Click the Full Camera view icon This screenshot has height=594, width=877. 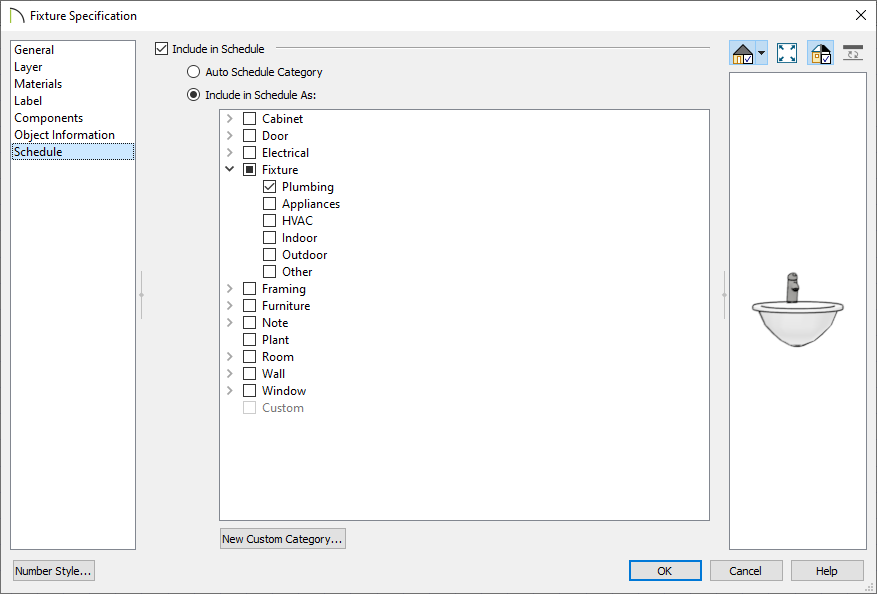coord(742,54)
